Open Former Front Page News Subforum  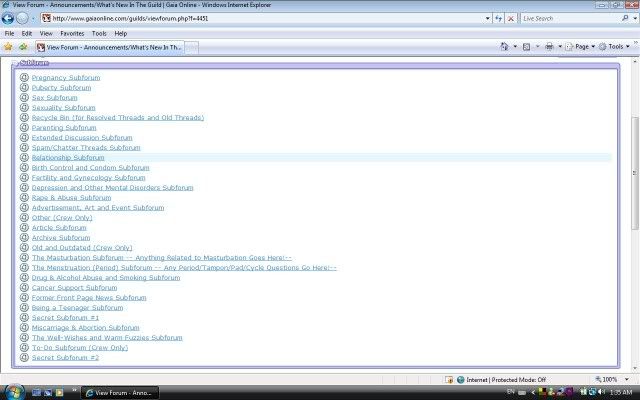89,298
